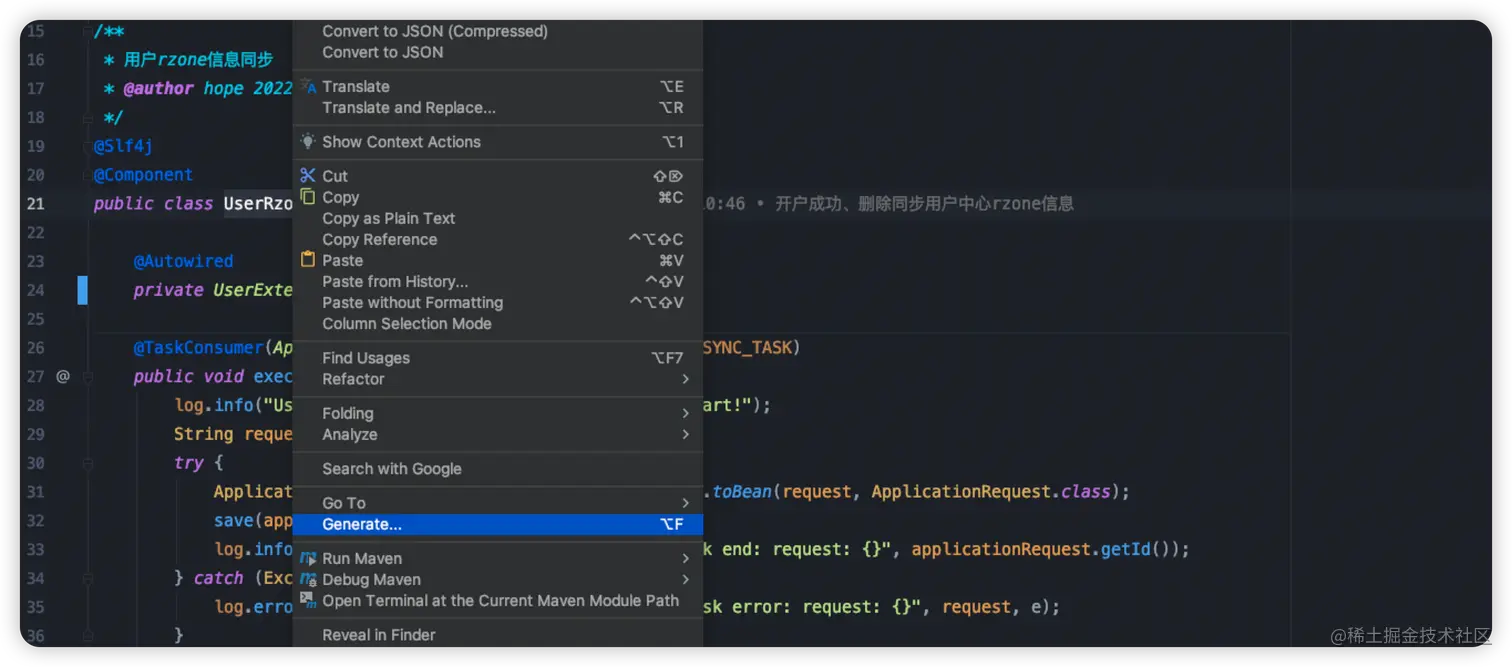Viewport: 1512px width, 667px height.
Task: Select Copy Reference menu item
Action: [x=498, y=239]
